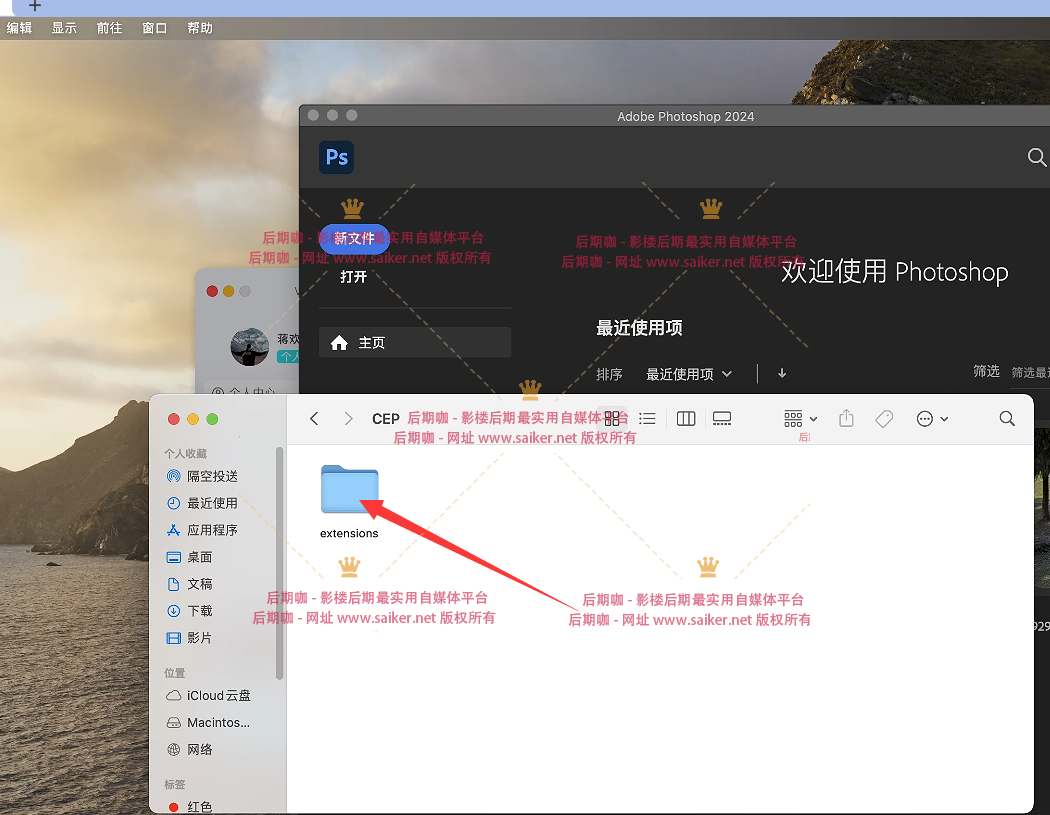1050x815 pixels.
Task: Click the 欢迎使用 Photoshop heading
Action: (x=895, y=272)
